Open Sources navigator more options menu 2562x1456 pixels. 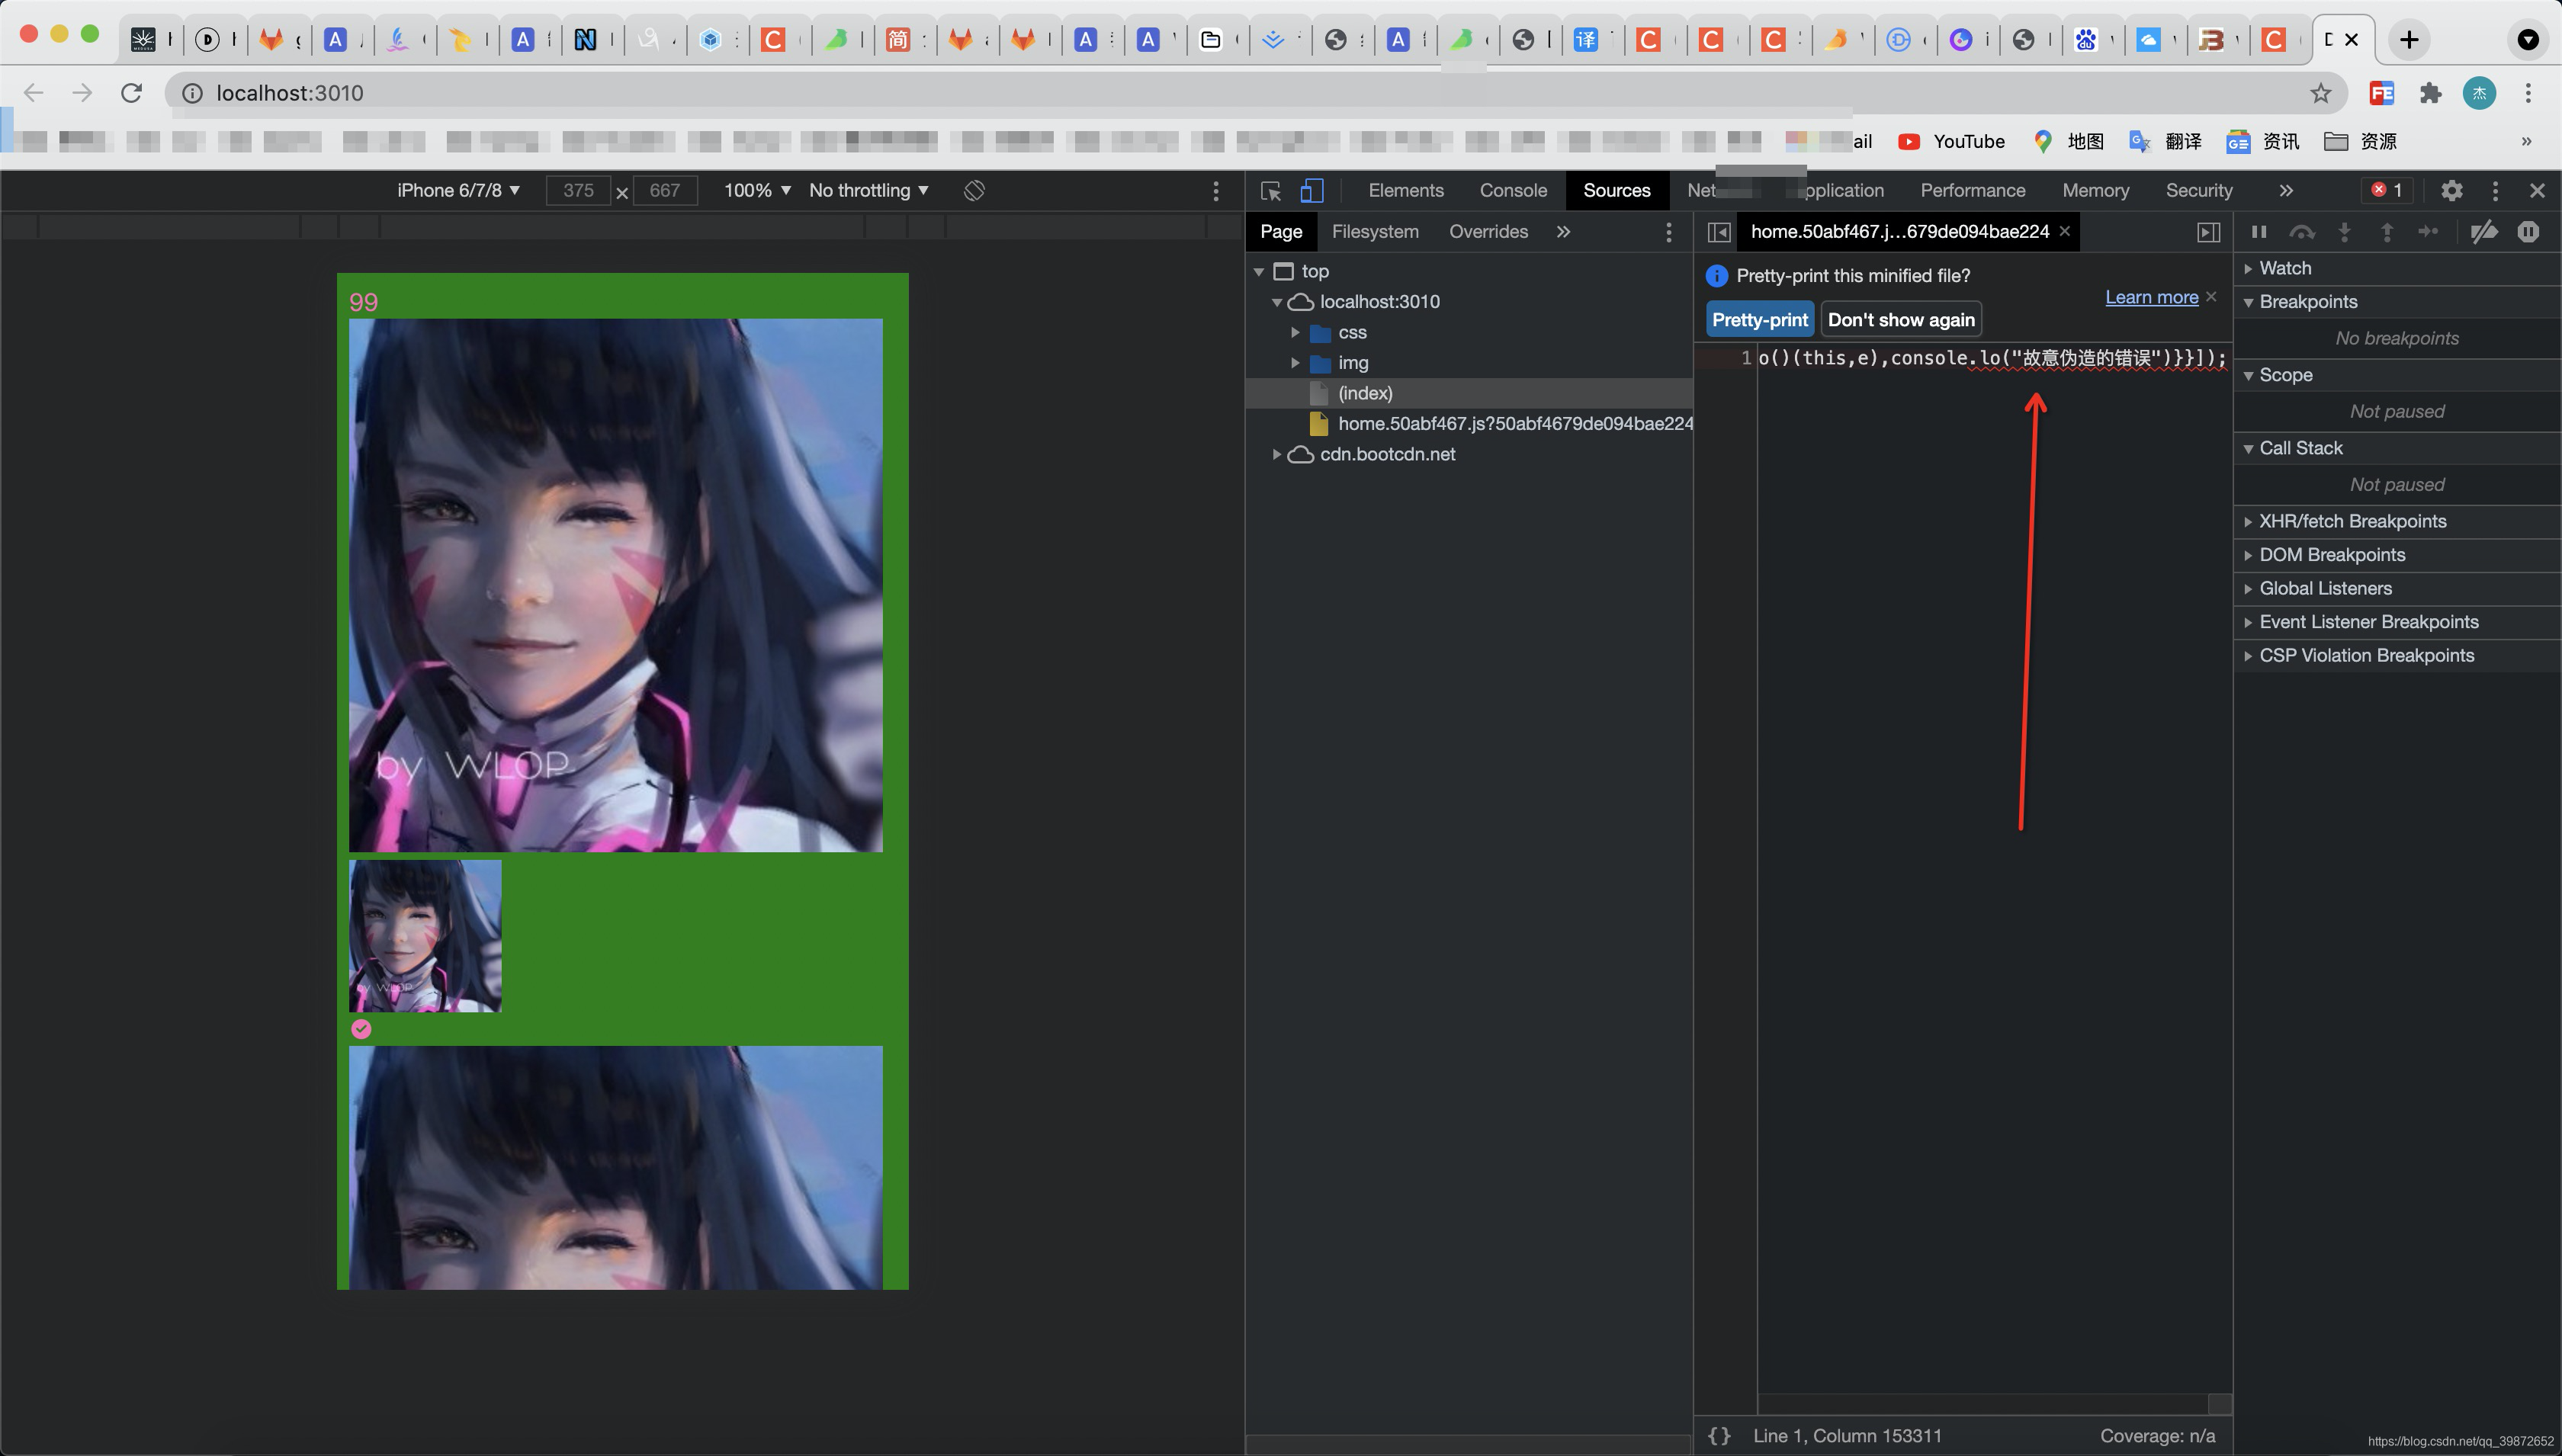pos(1668,232)
